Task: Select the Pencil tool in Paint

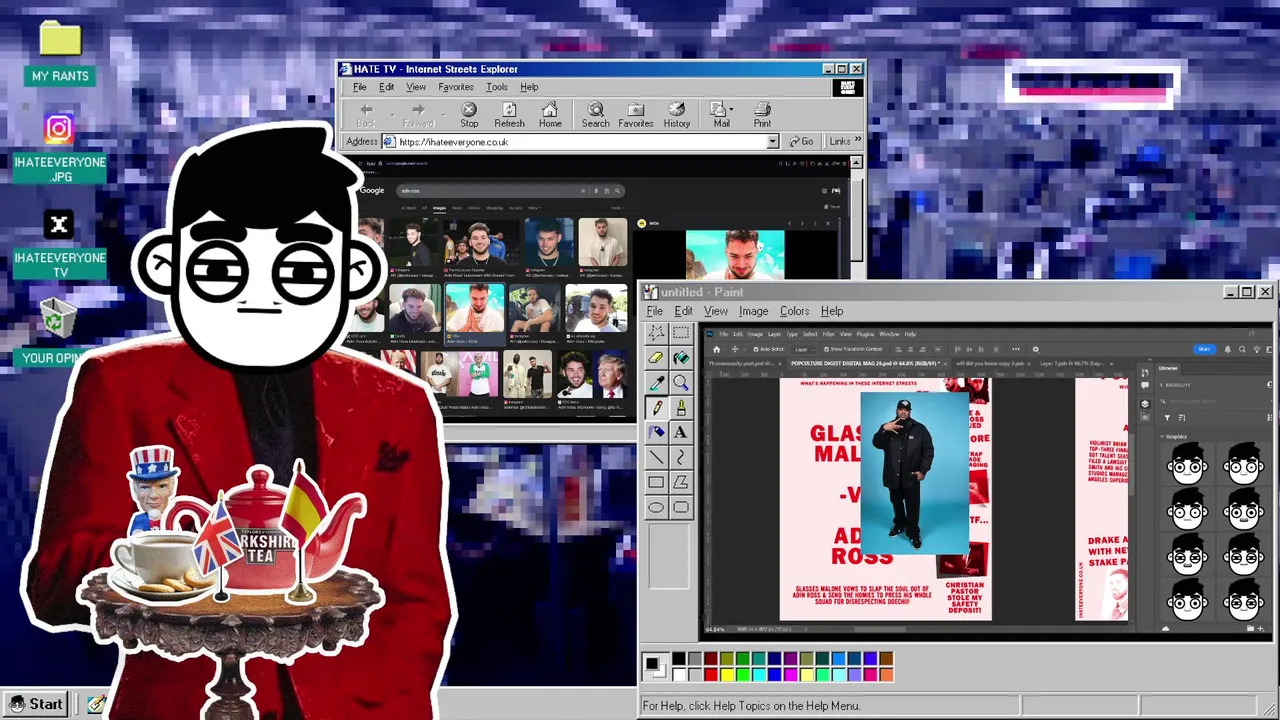Action: pyautogui.click(x=656, y=408)
